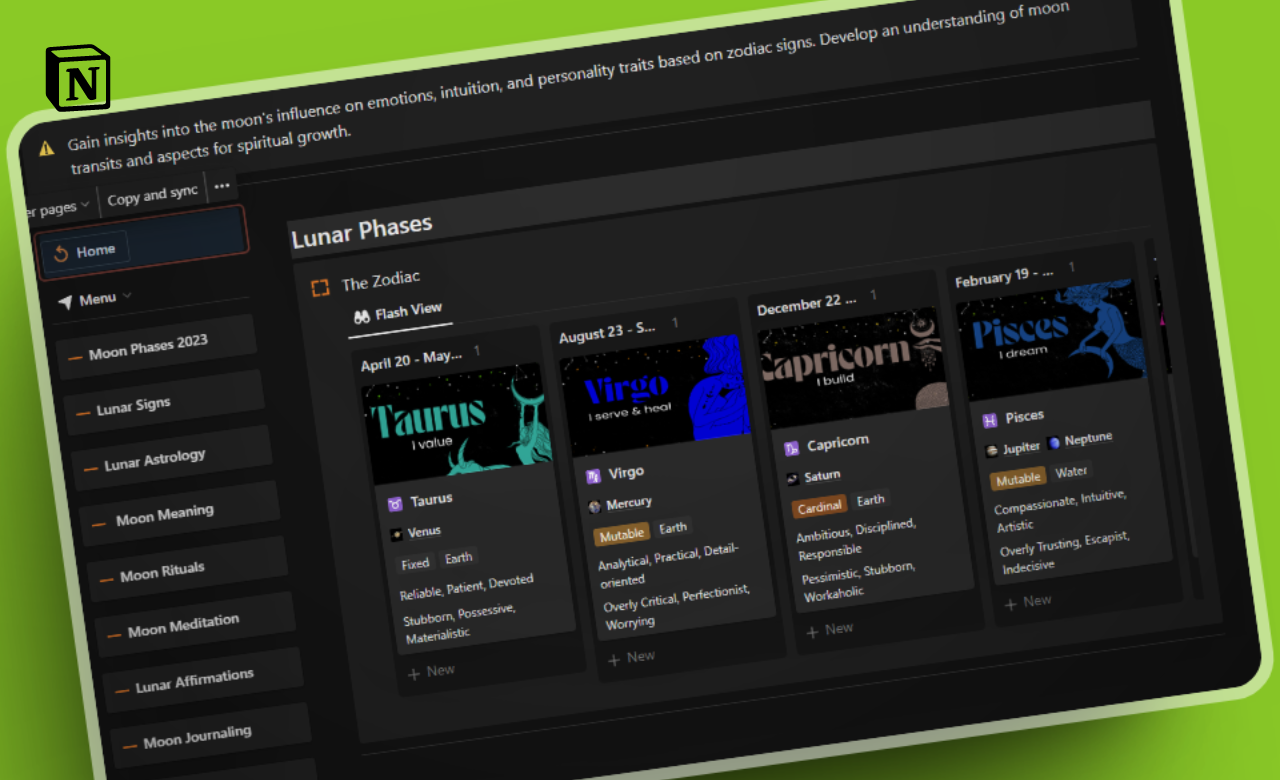Click Taurus traits 'Reliable, Patient, Devoted'

click(x=467, y=587)
